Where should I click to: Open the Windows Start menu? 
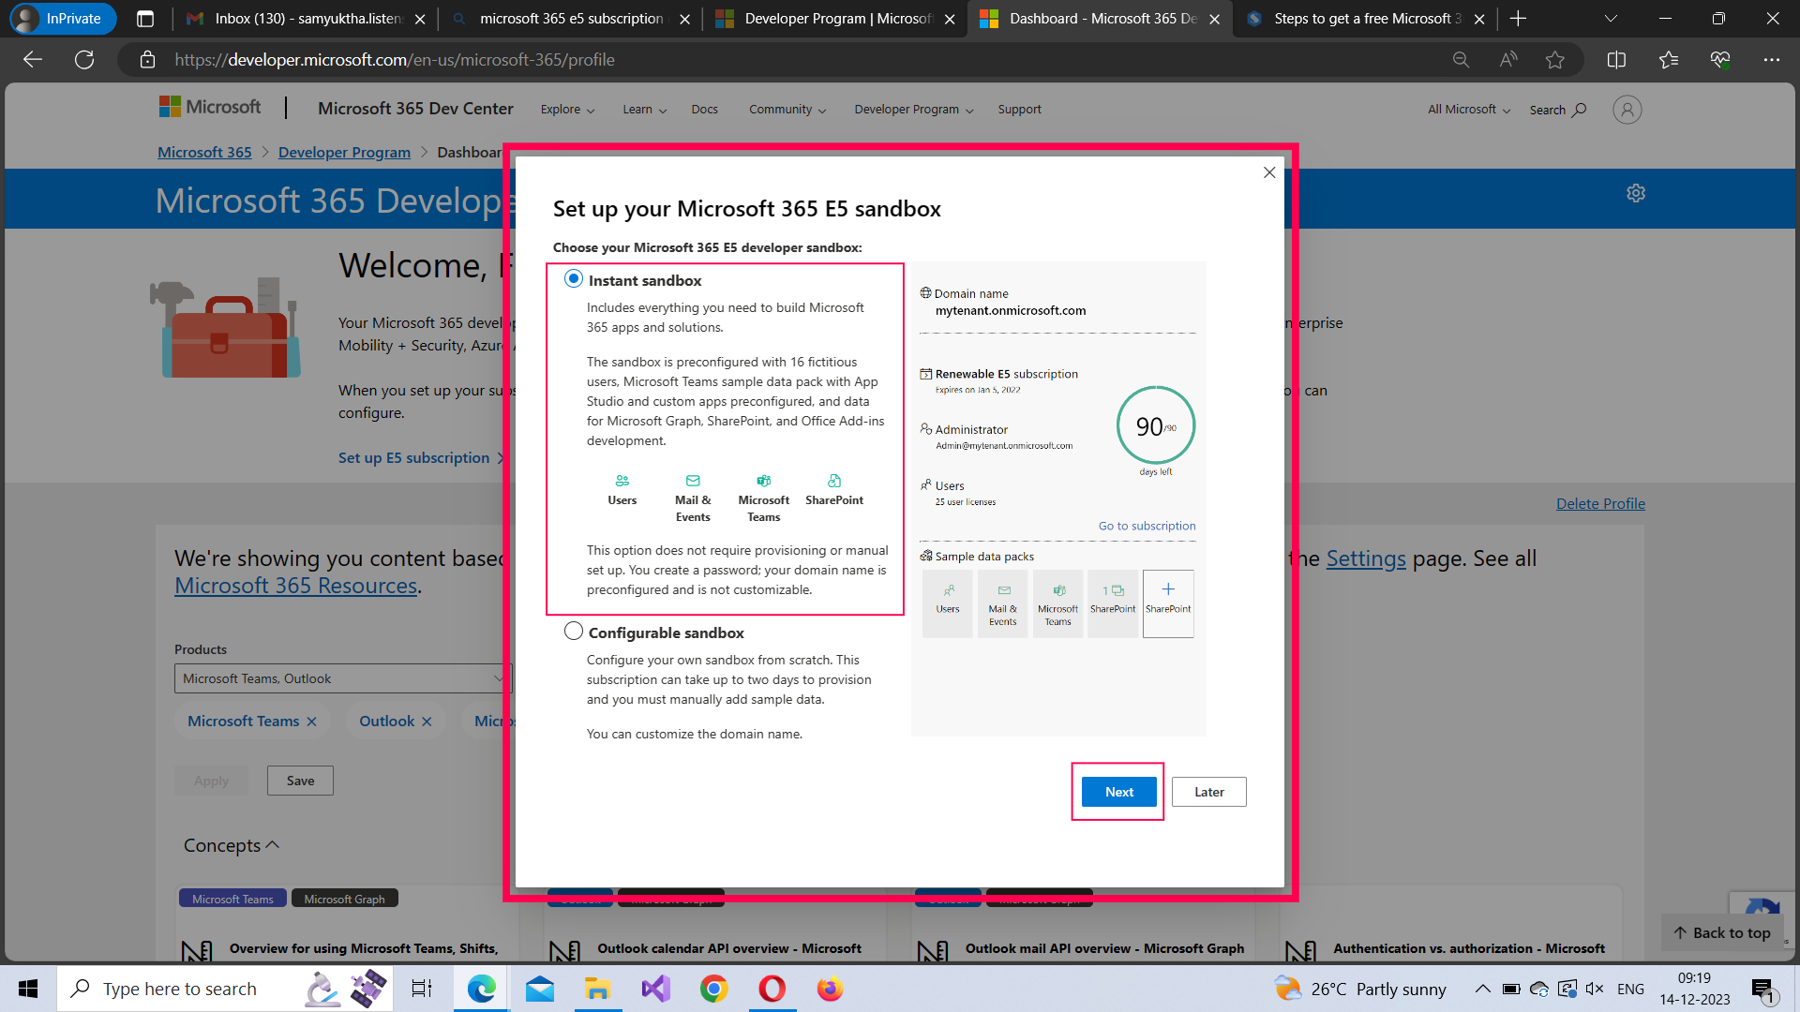pyautogui.click(x=28, y=989)
